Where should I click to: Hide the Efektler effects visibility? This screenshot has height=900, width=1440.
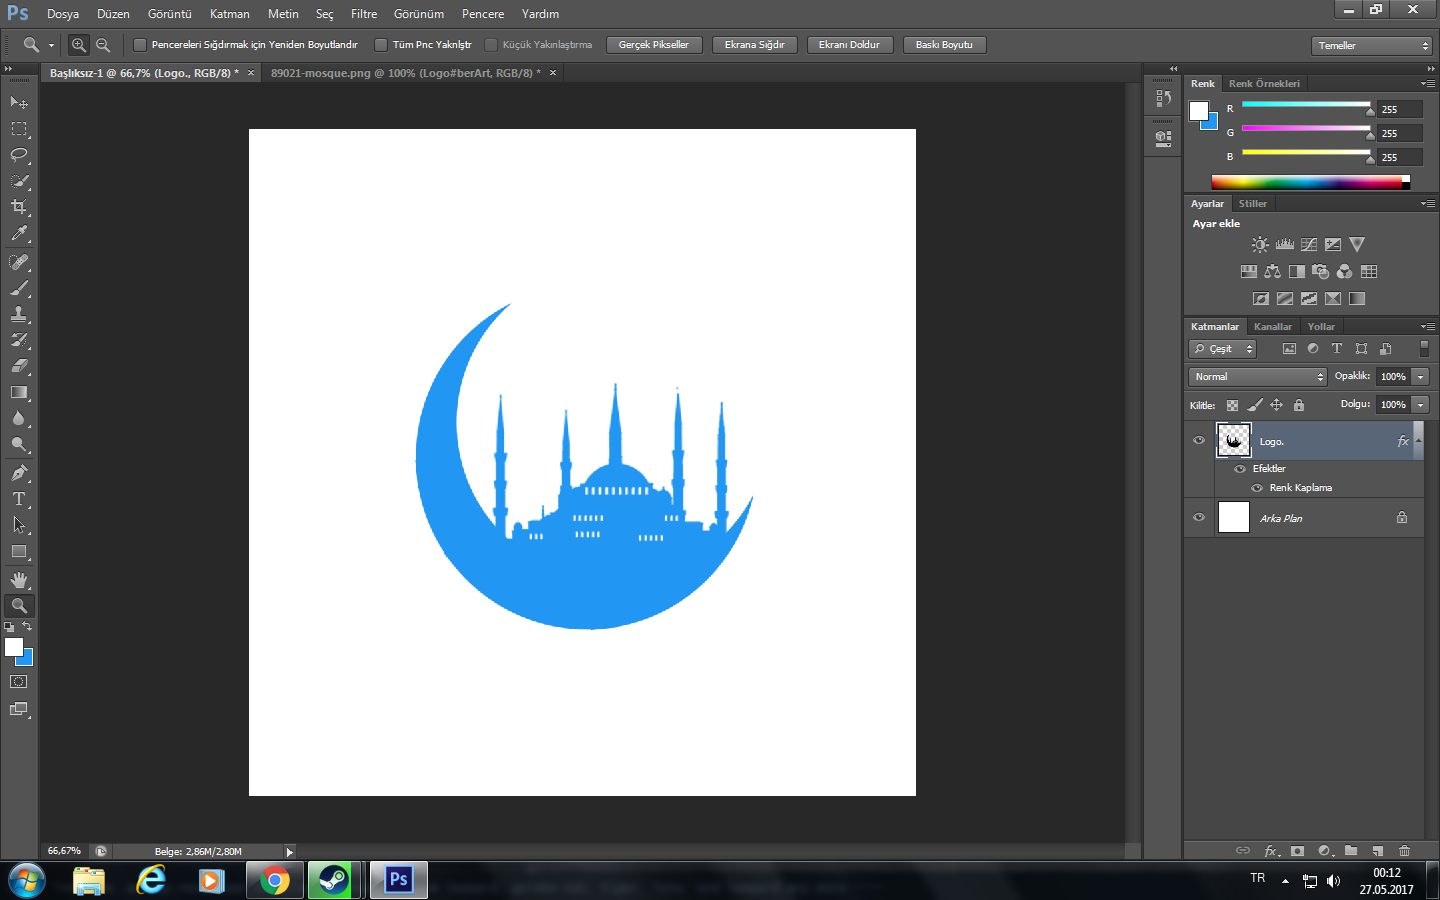click(x=1240, y=469)
